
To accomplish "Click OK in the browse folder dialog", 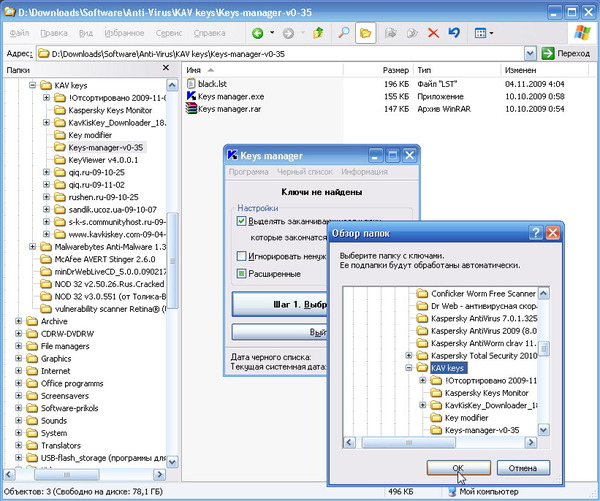I will tap(458, 468).
